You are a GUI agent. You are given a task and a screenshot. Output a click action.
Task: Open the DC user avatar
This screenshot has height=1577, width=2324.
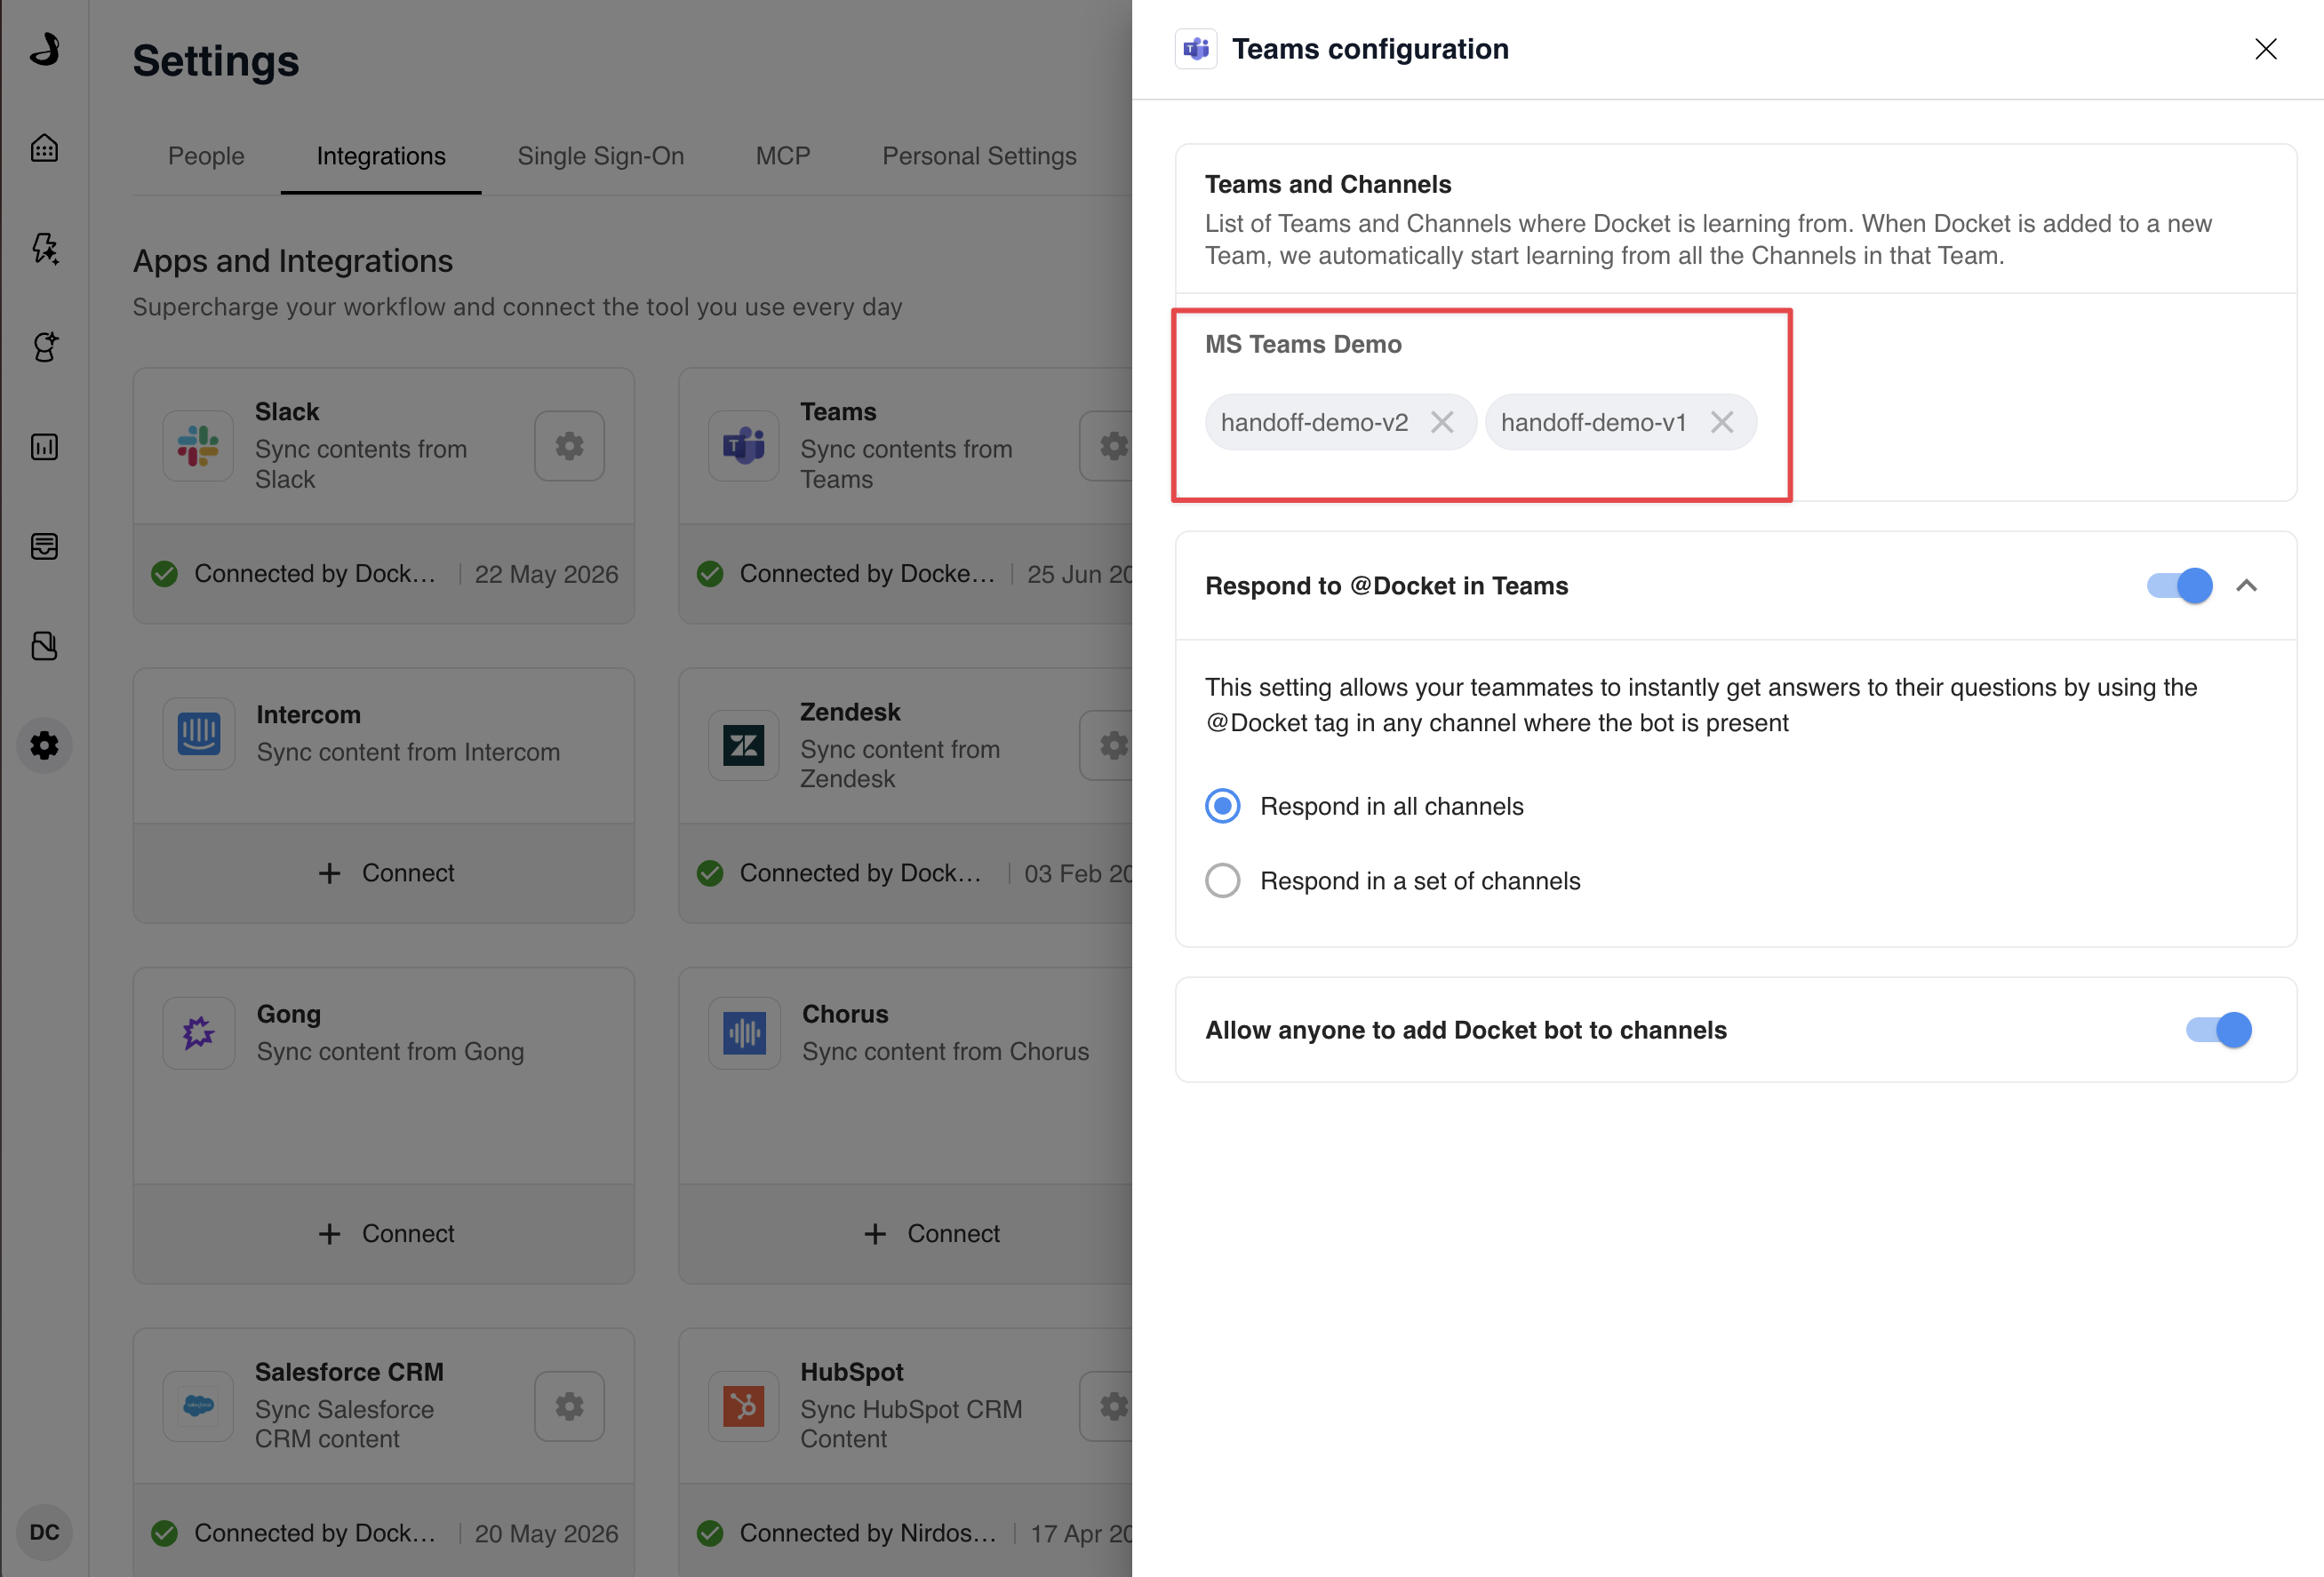tap(44, 1531)
